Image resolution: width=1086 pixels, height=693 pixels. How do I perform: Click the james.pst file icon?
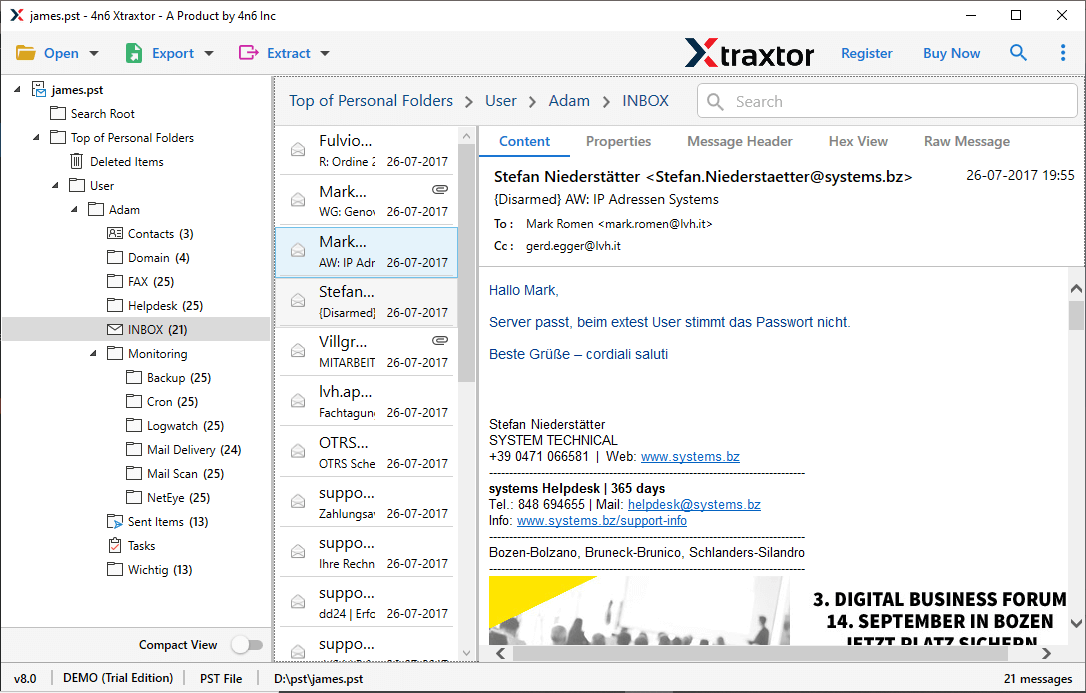coord(39,89)
